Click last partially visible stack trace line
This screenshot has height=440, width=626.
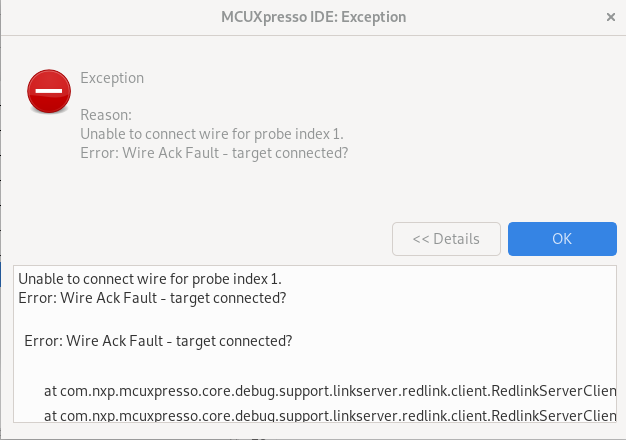click(330, 416)
